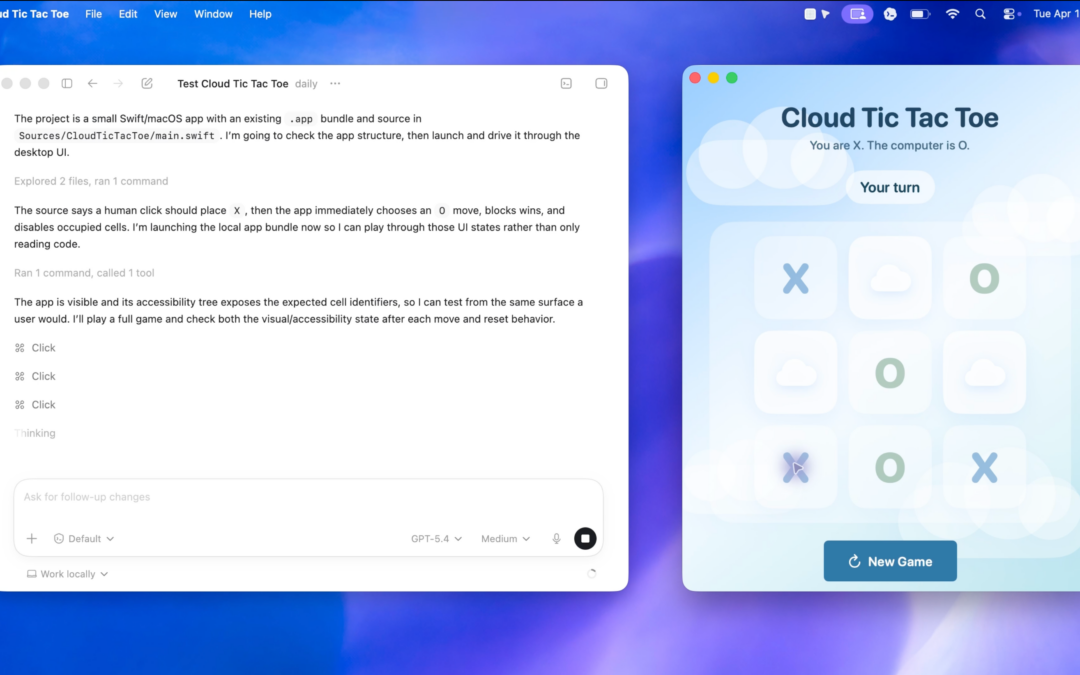
Task: Click the first command Click entry icon
Action: [20, 347]
